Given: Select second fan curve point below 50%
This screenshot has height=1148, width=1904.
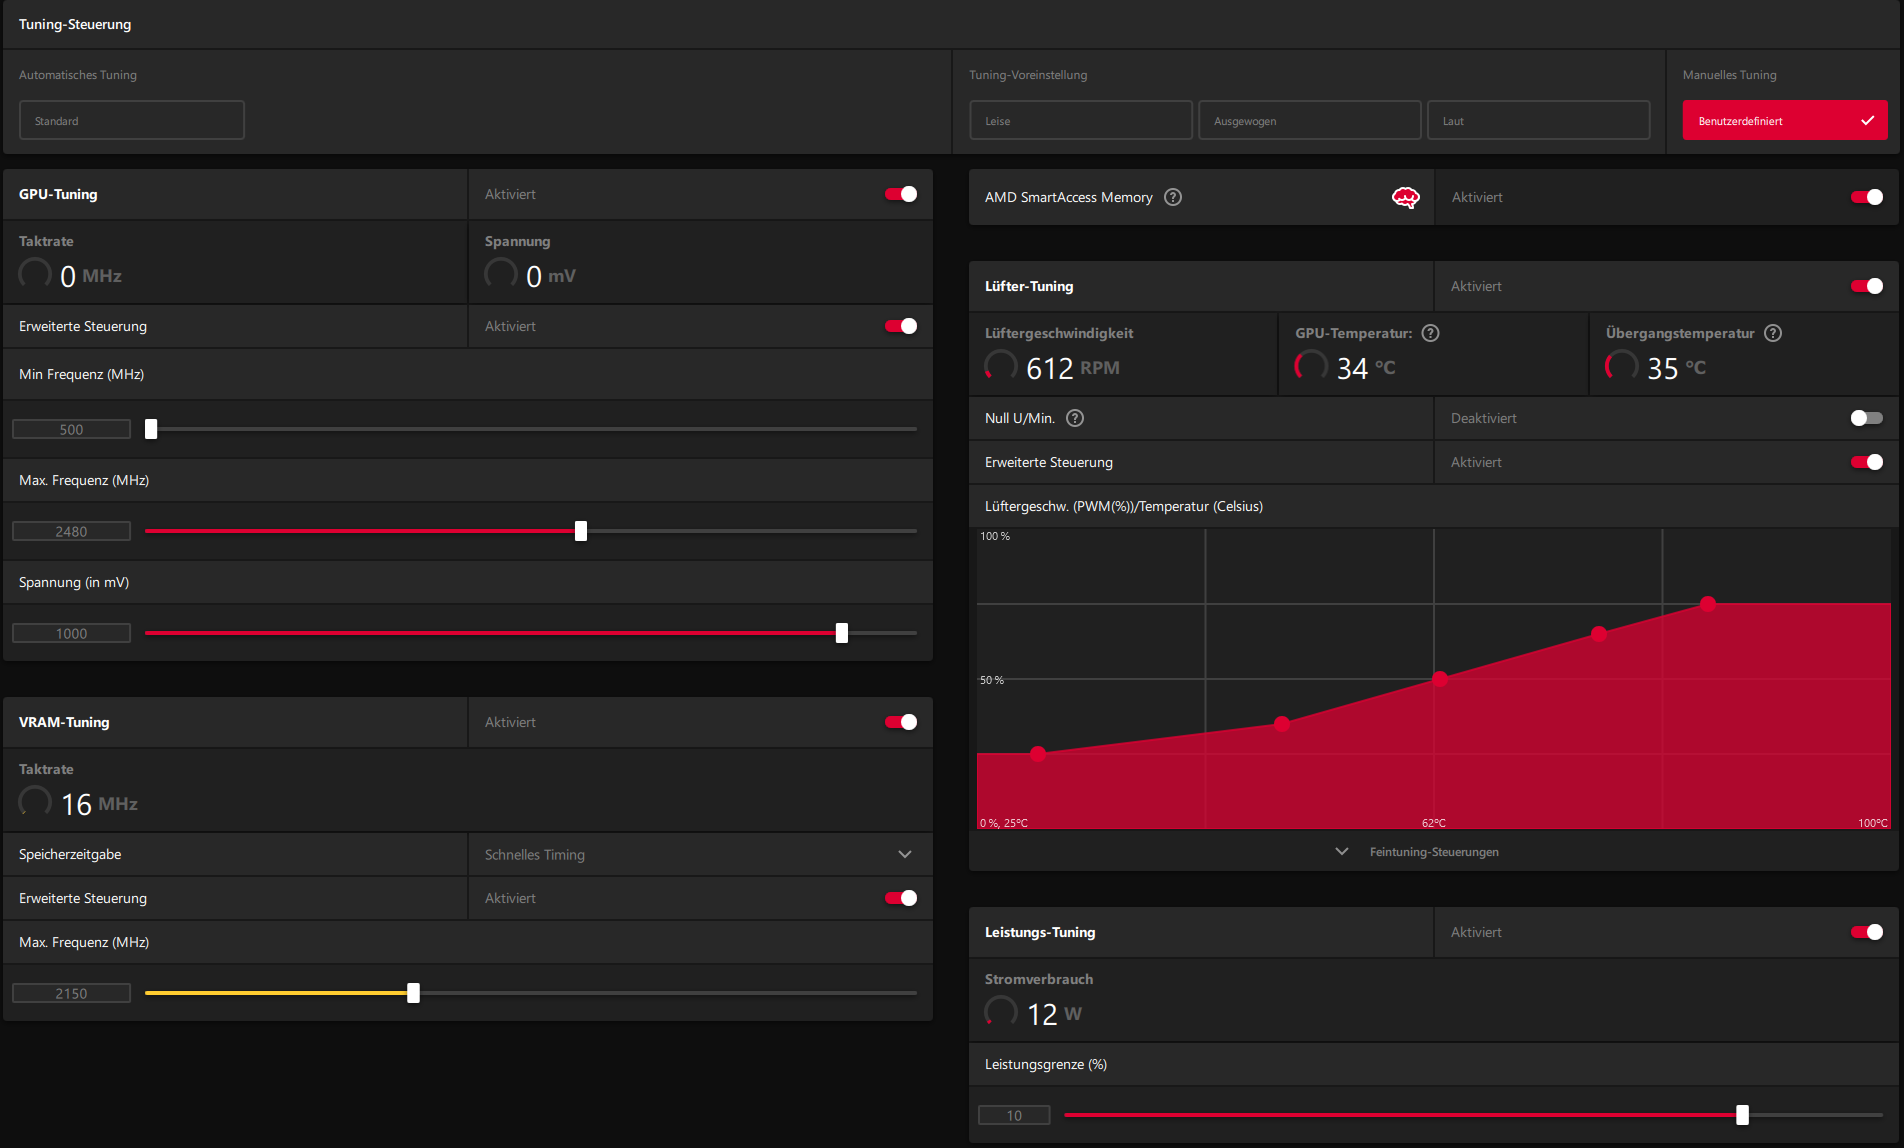Looking at the screenshot, I should (1282, 723).
